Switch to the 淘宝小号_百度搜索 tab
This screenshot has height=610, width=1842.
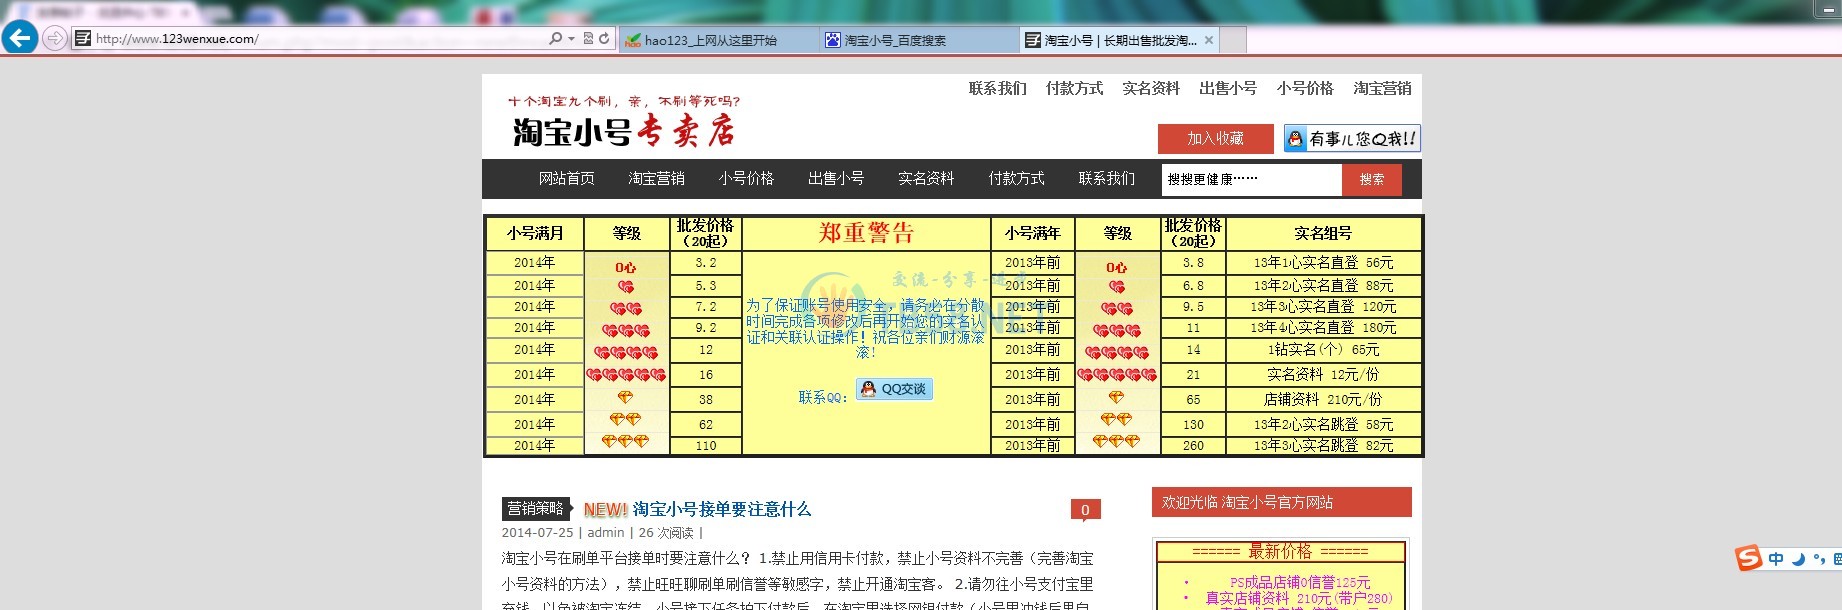(x=918, y=40)
